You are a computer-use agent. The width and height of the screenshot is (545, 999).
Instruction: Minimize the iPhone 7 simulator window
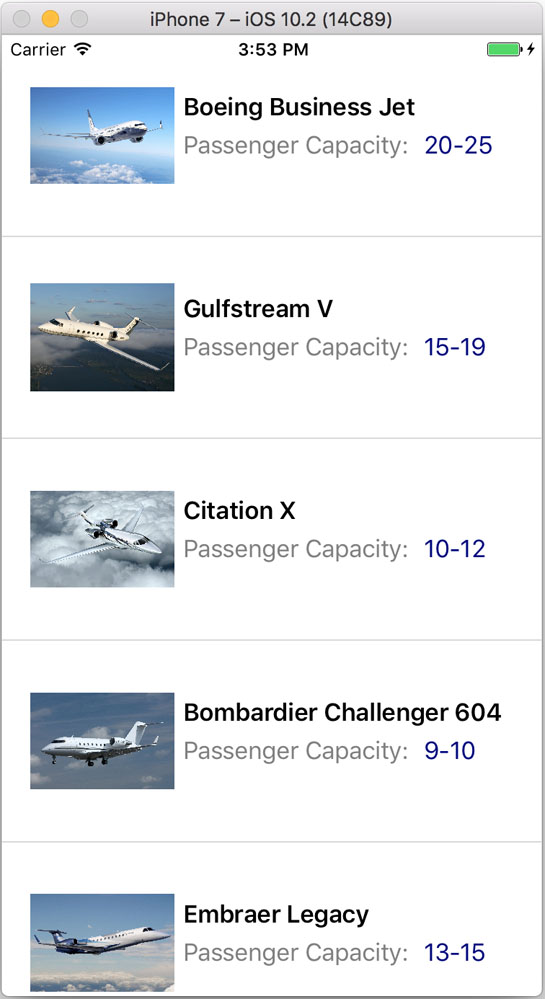50,19
